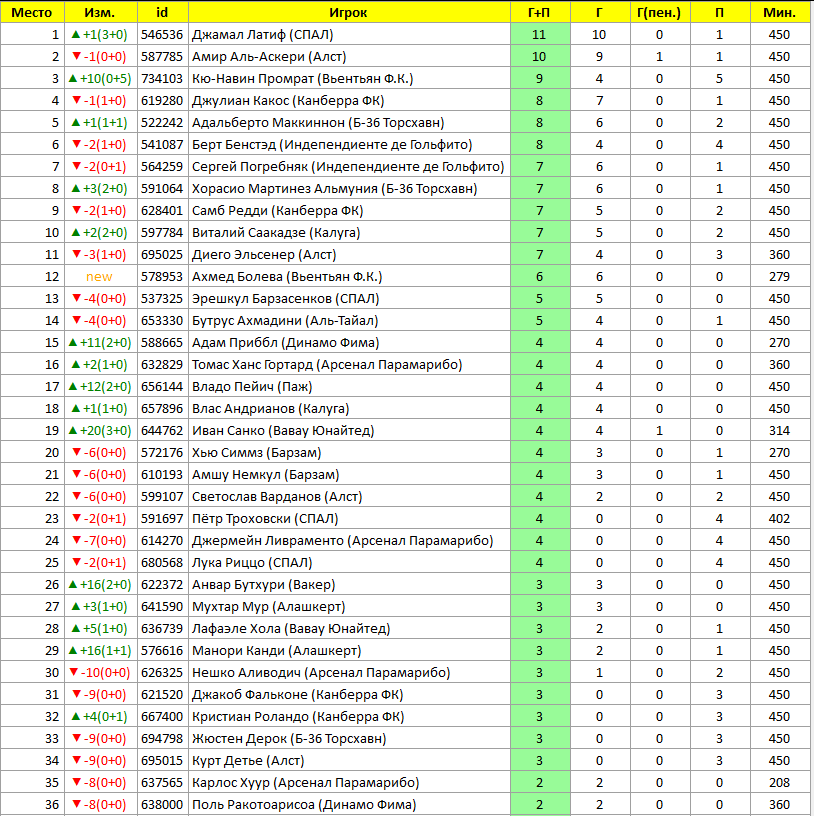Select 'Ахмед Болева (Вьентьян Ф.К.)' cell

pos(349,276)
